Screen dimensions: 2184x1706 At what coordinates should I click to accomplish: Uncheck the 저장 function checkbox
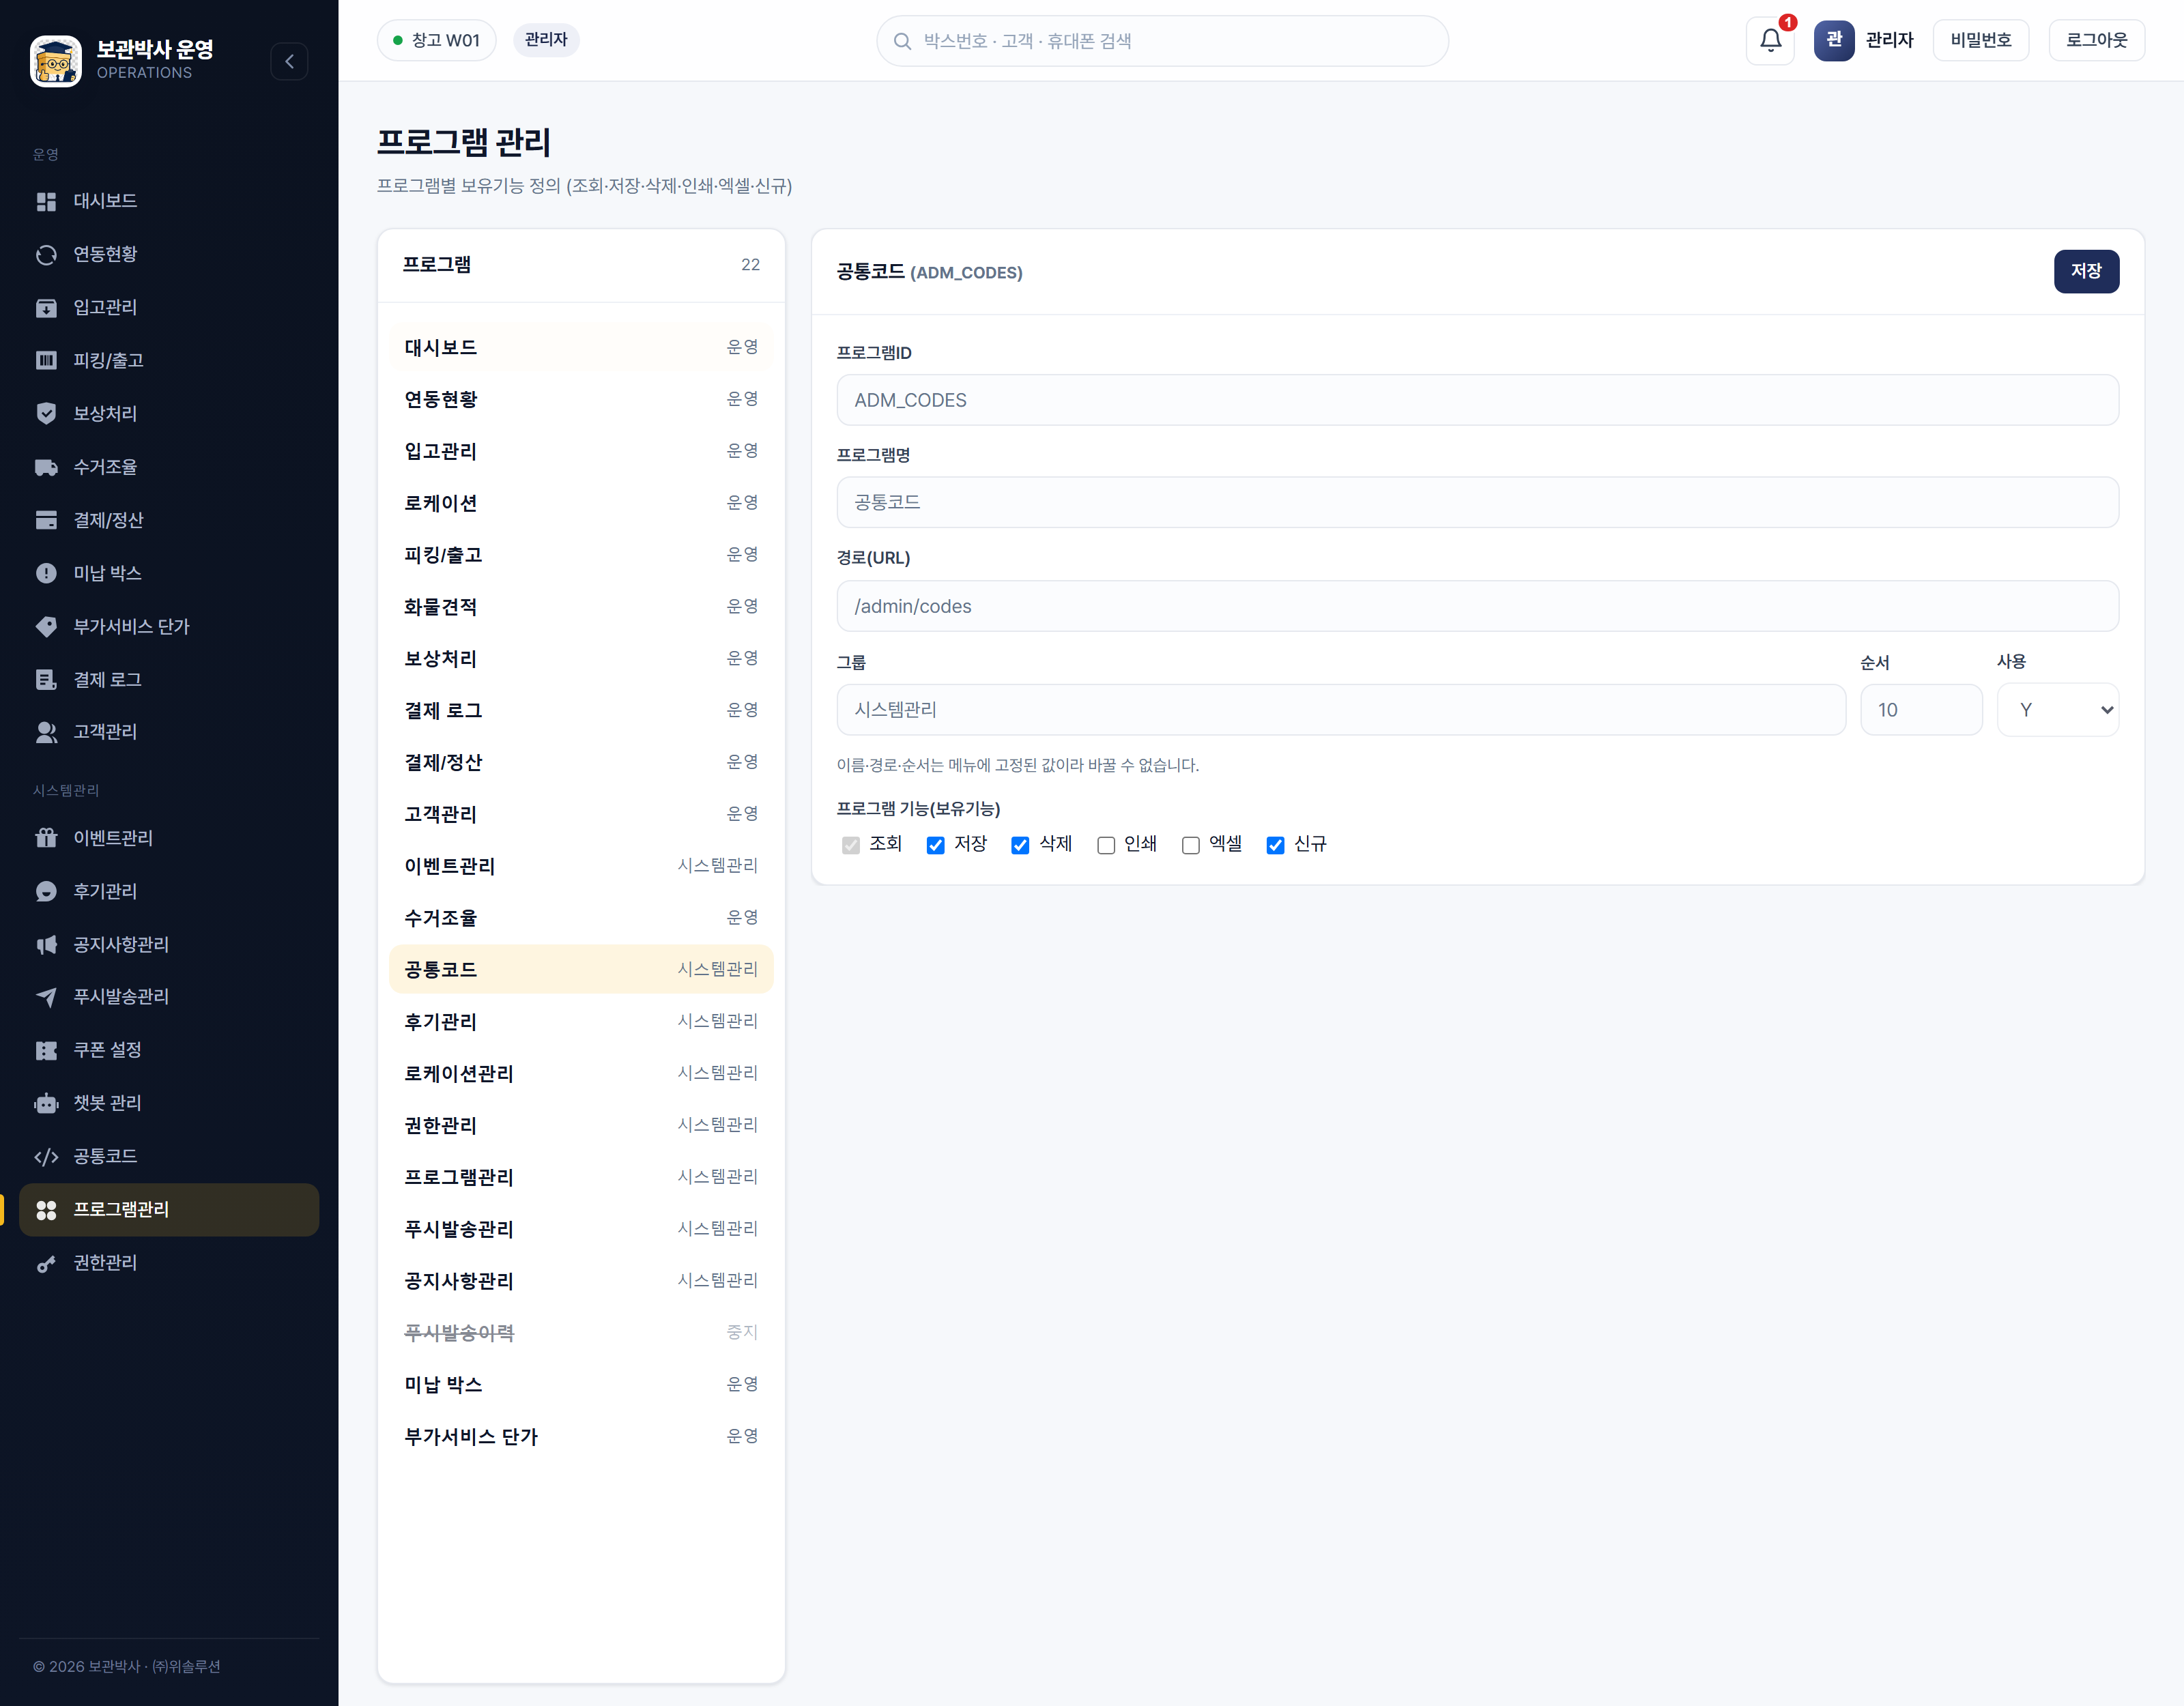[936, 845]
